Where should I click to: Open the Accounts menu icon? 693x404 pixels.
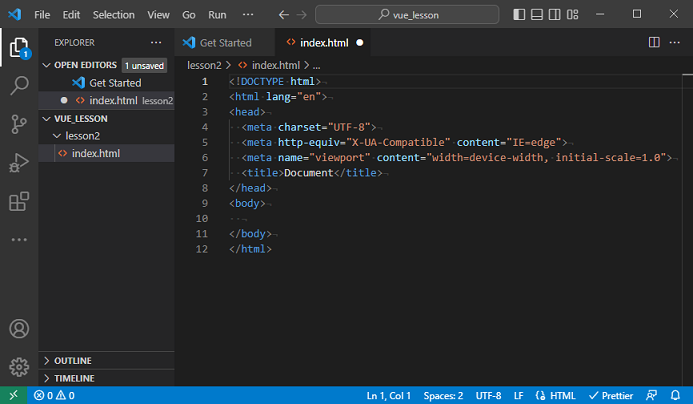tap(19, 328)
